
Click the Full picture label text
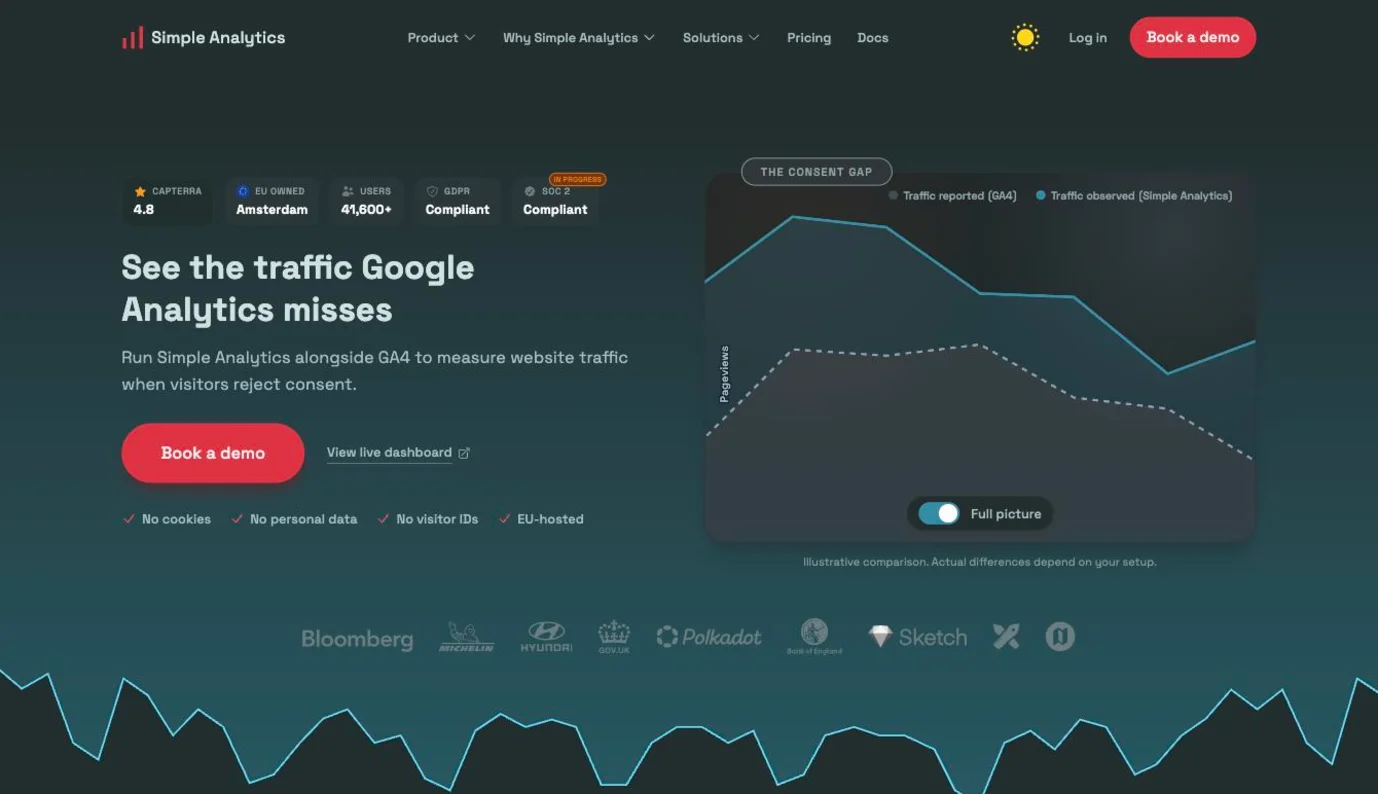[1006, 514]
